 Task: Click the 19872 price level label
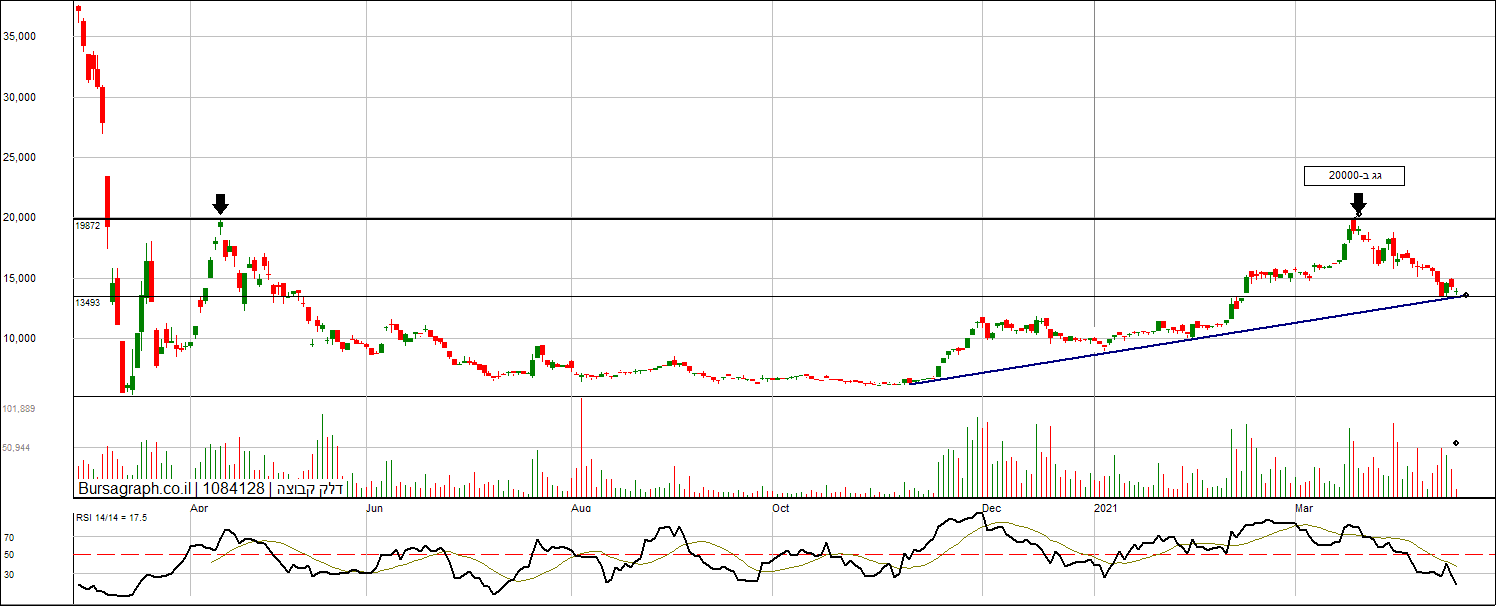(x=88, y=226)
